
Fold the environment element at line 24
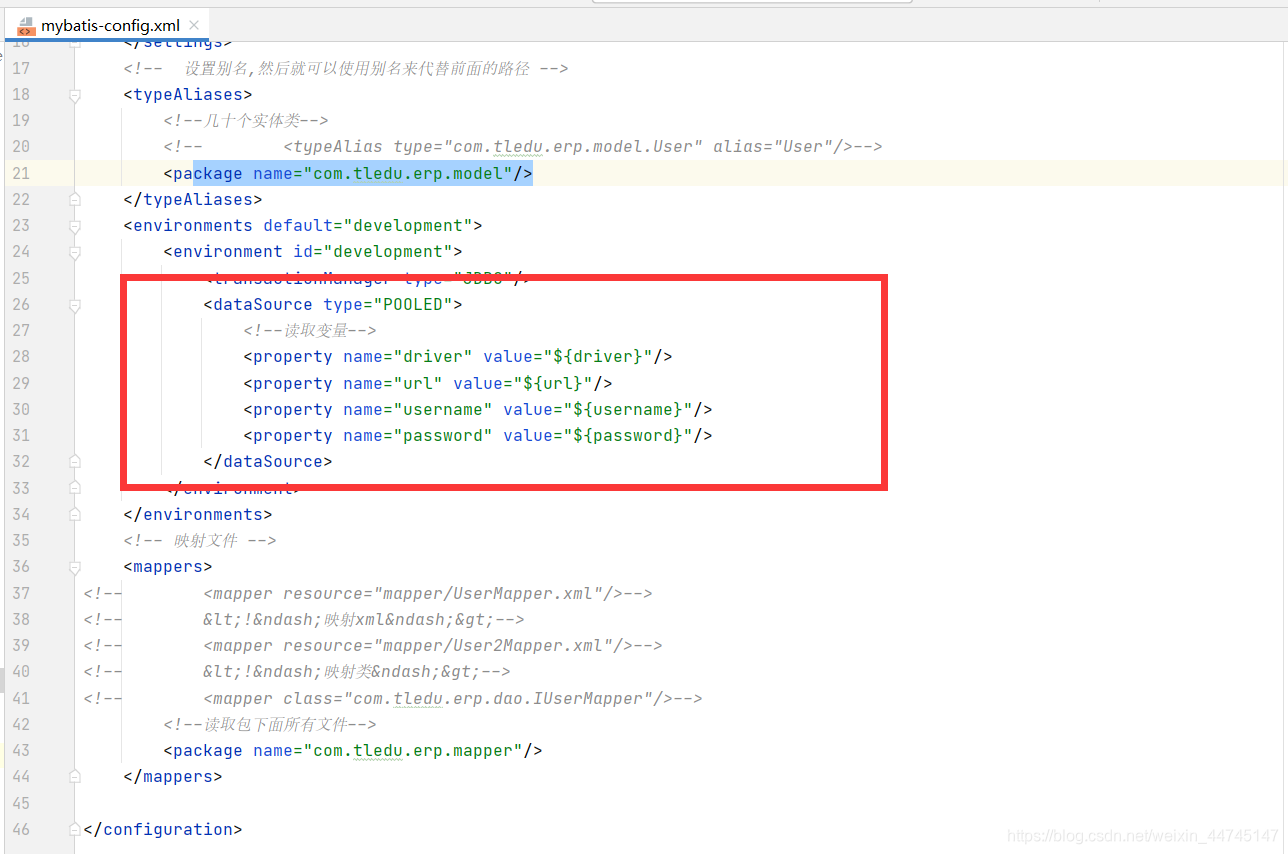click(75, 252)
